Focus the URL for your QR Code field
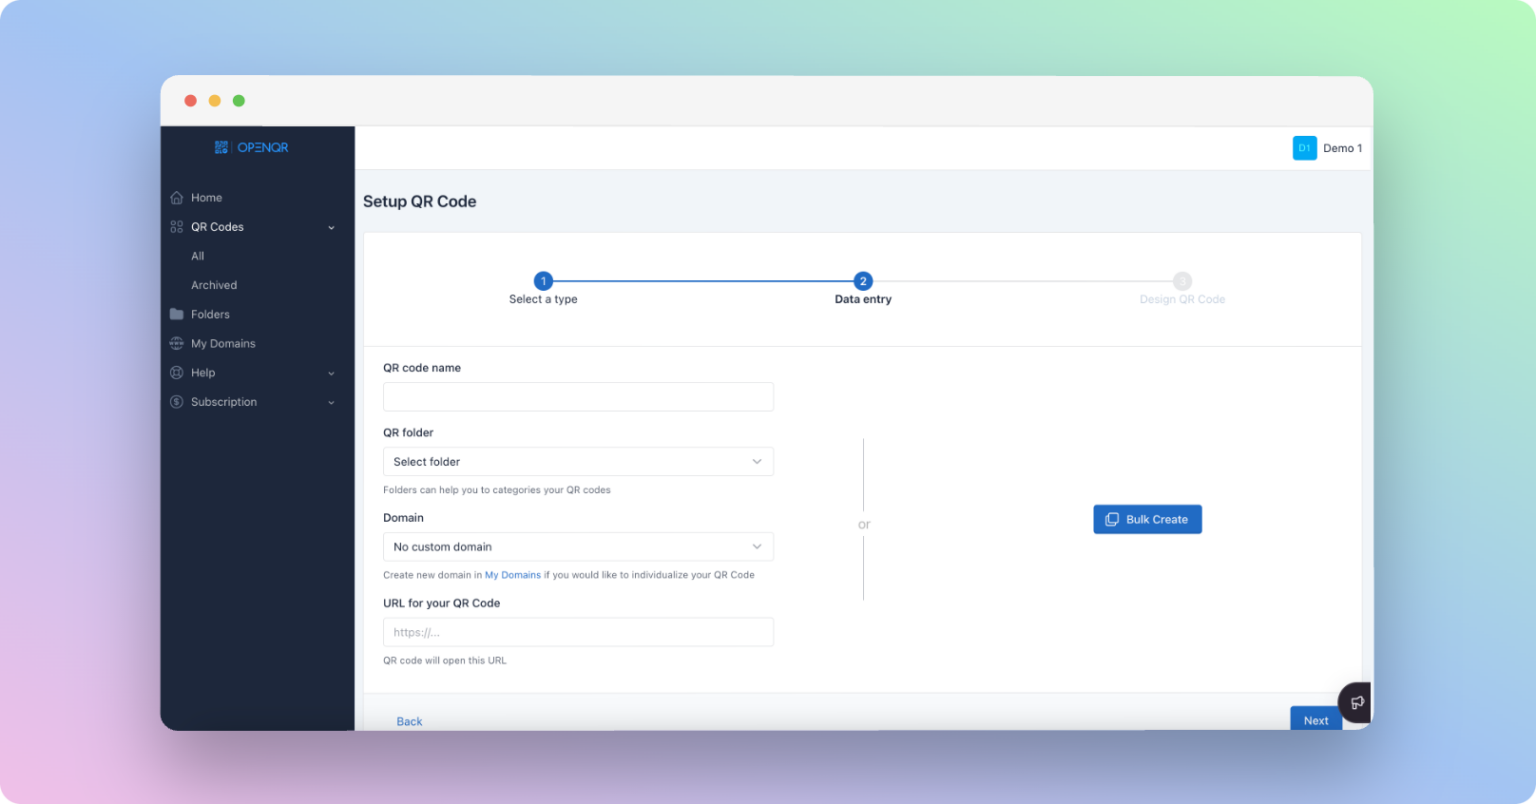Viewport: 1536px width, 804px height. (x=578, y=632)
